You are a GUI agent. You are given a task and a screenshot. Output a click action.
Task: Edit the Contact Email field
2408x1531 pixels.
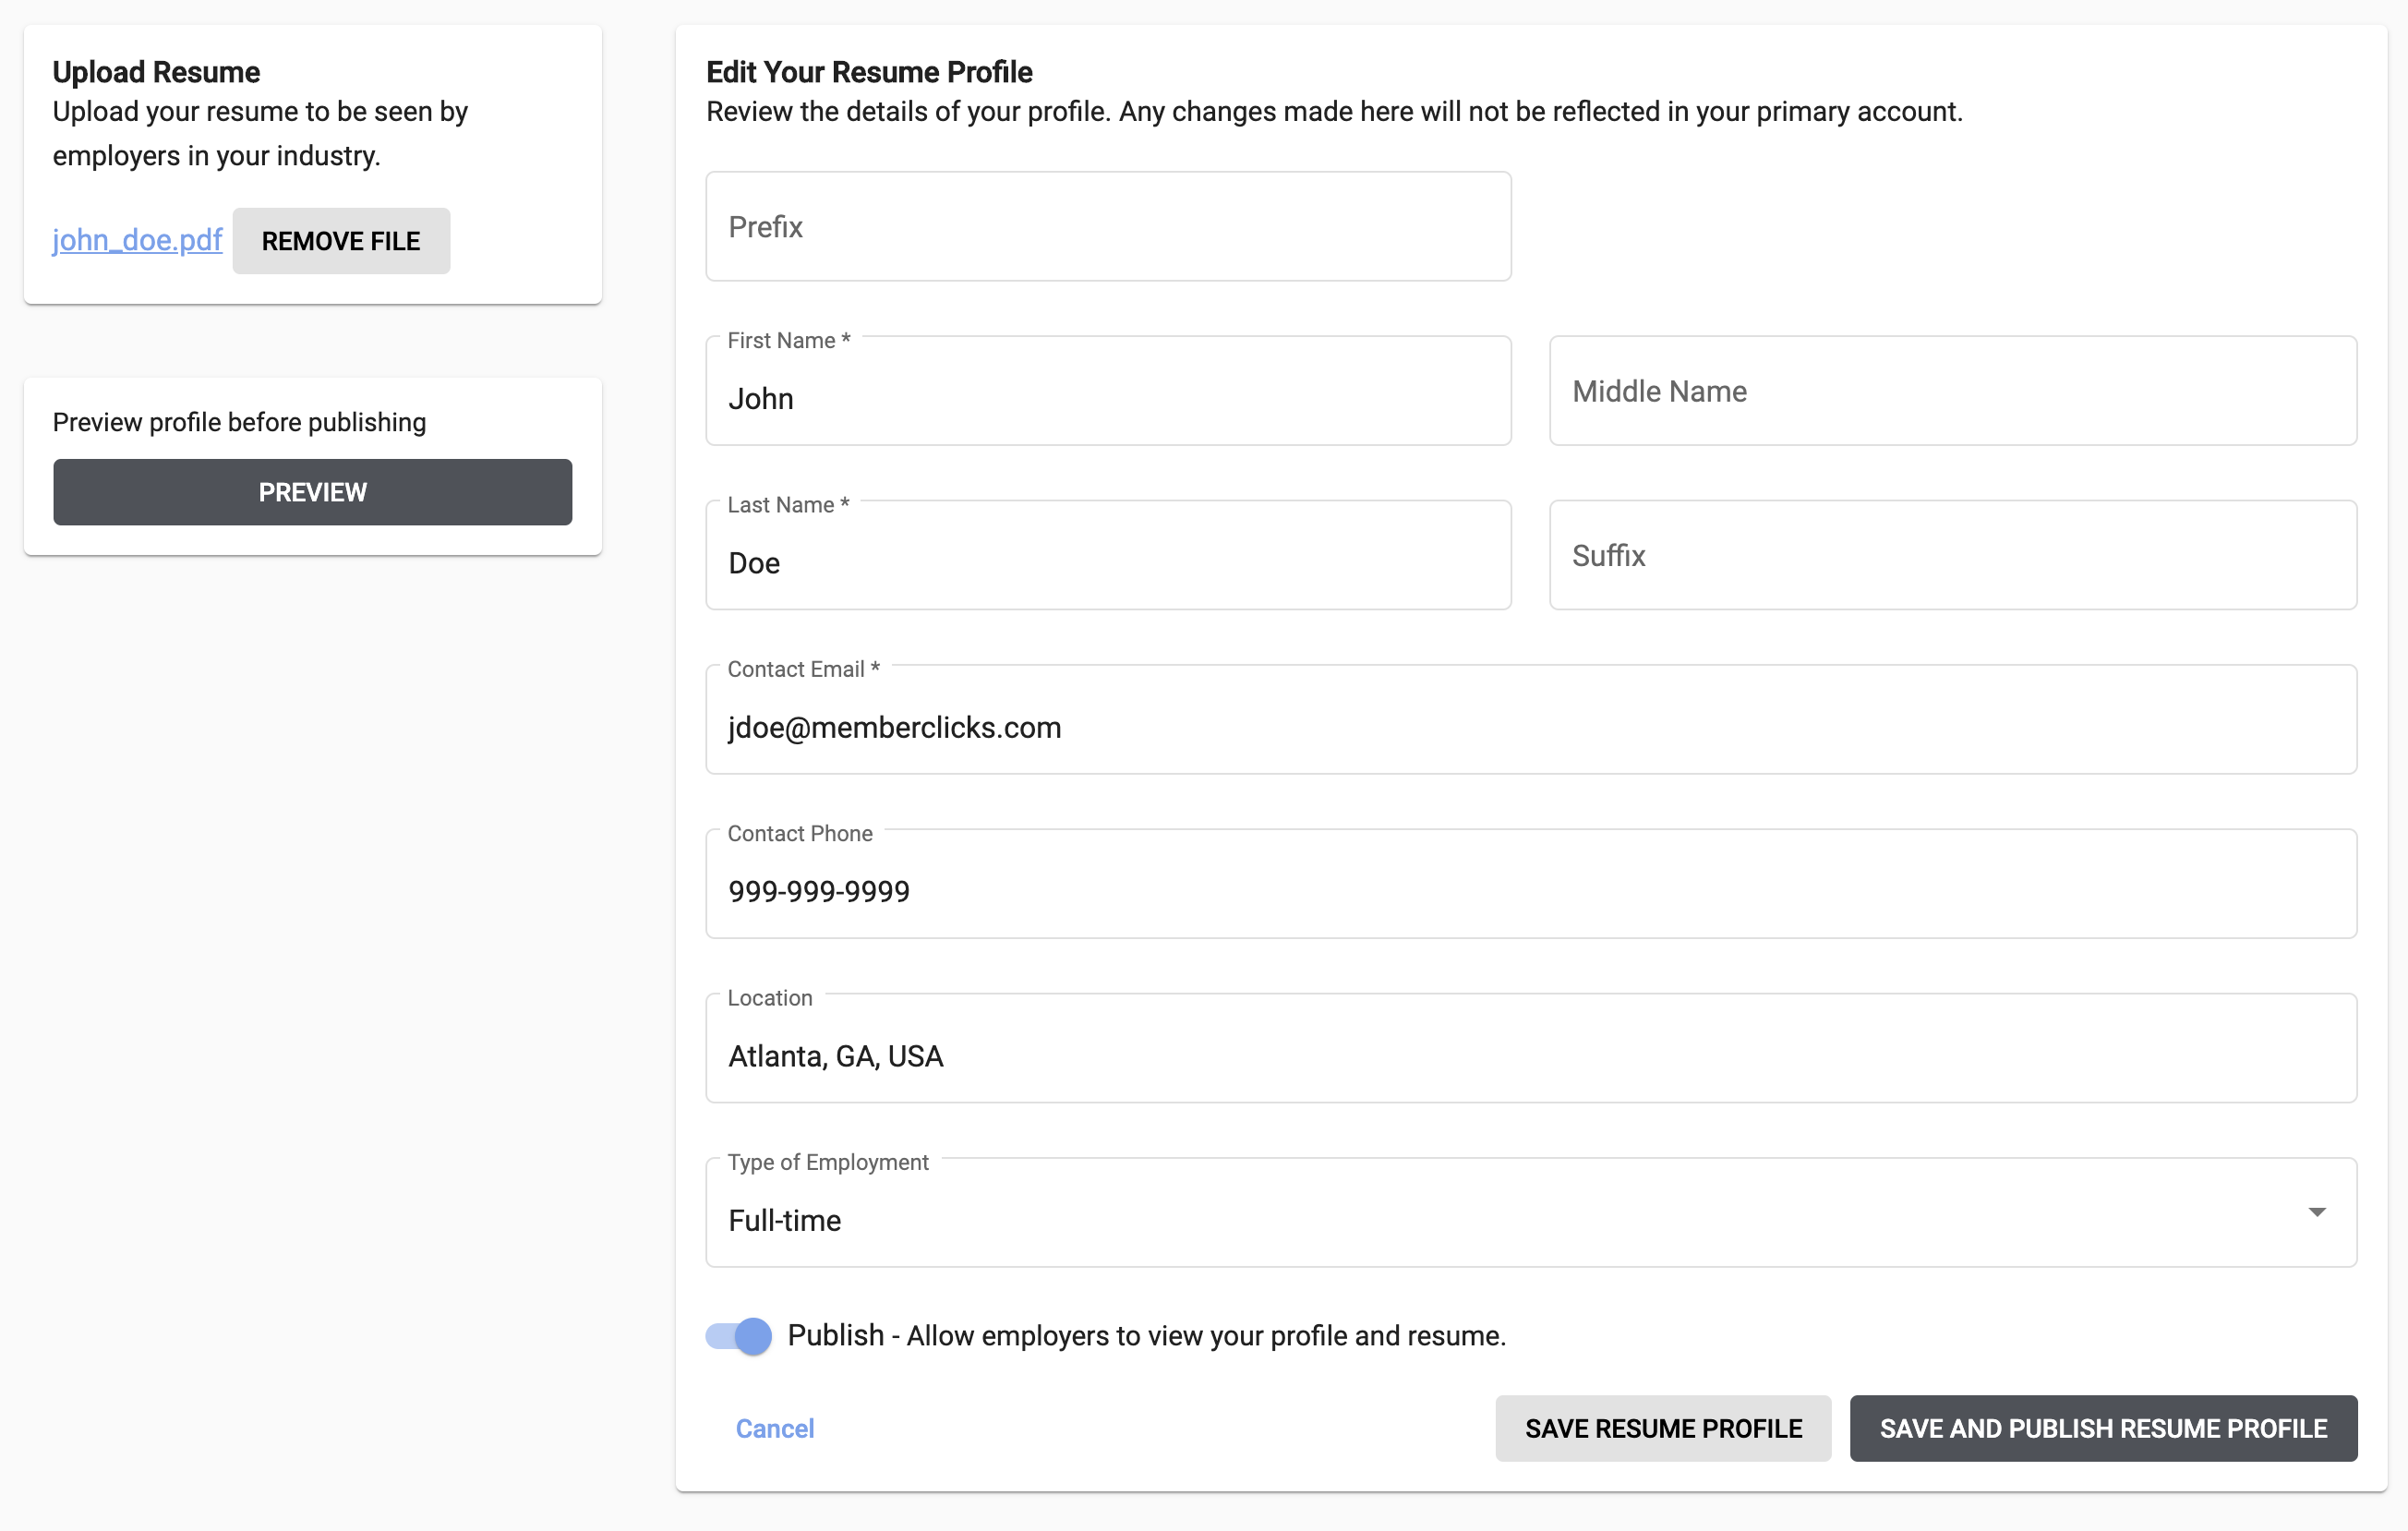click(1530, 727)
